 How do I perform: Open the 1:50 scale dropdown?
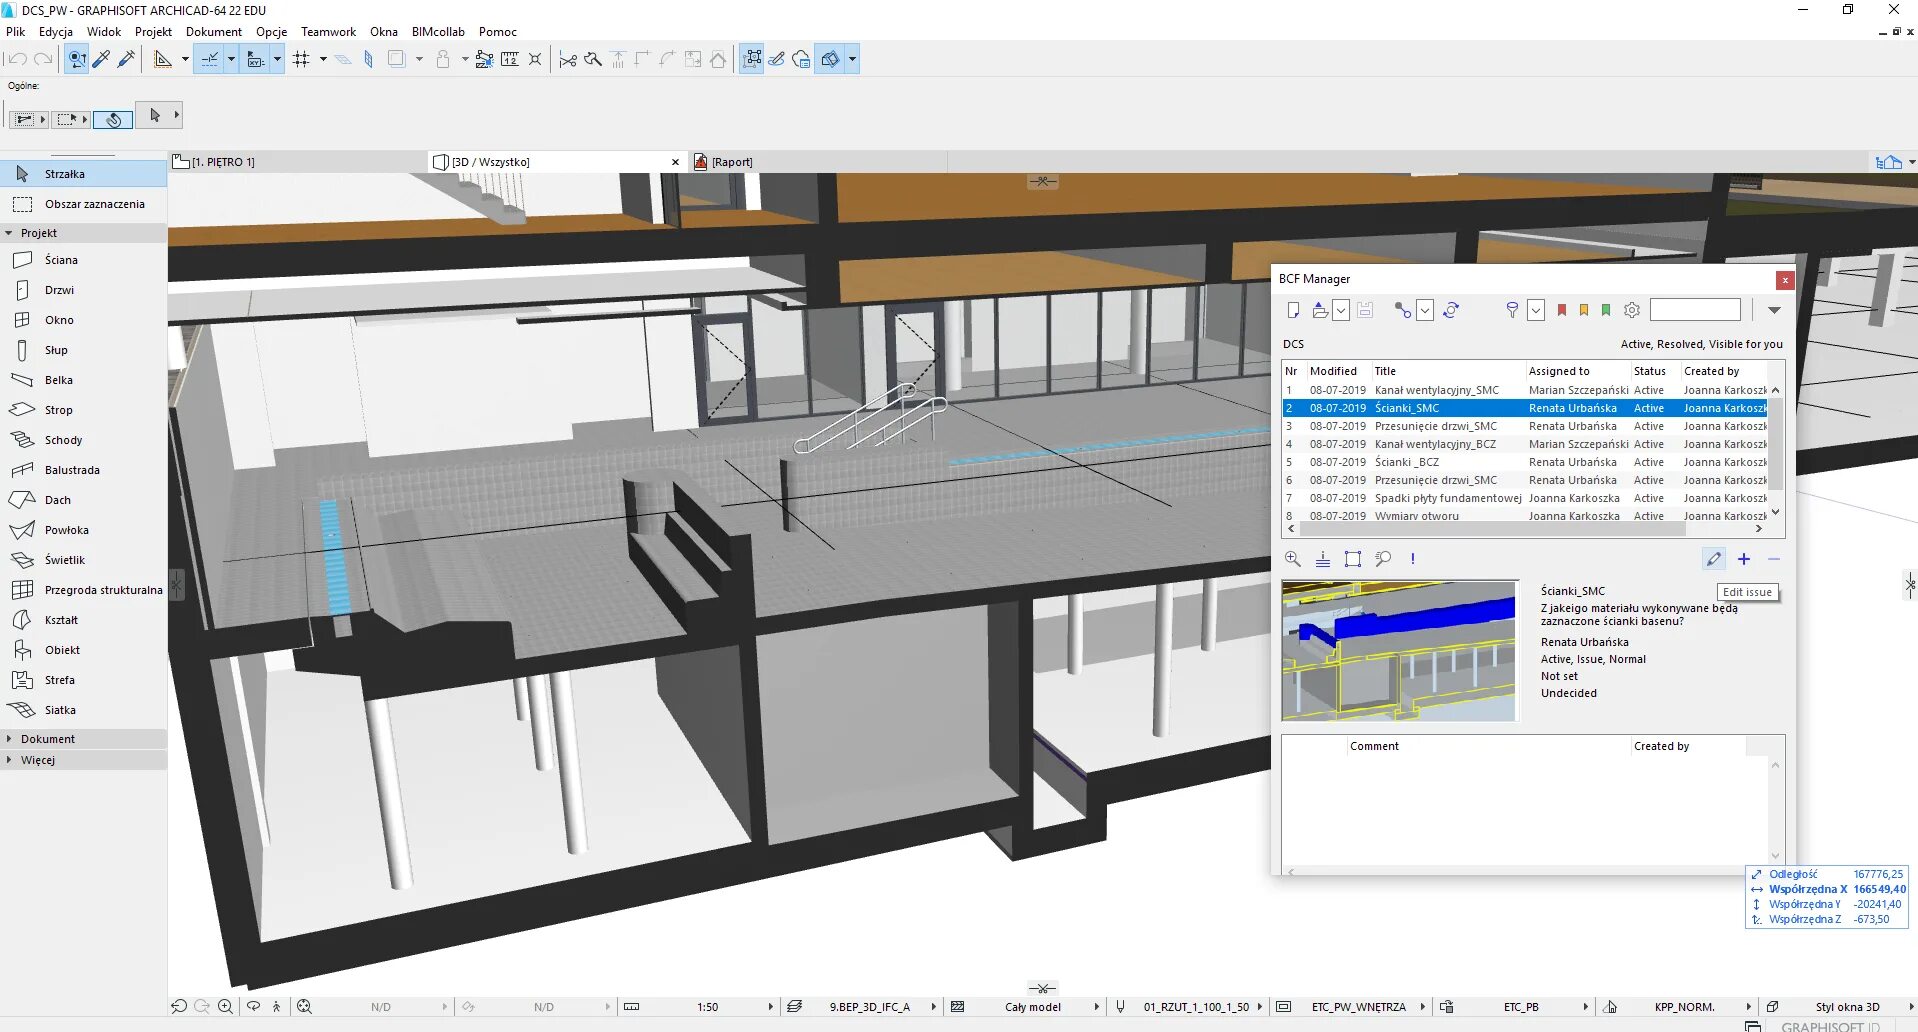point(771,1007)
